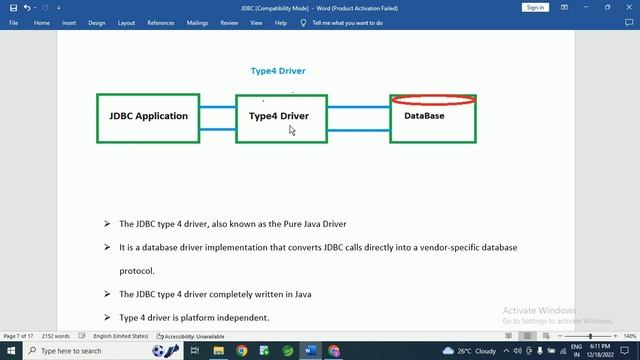640x360 pixels.
Task: Undo the last action
Action: (27, 8)
